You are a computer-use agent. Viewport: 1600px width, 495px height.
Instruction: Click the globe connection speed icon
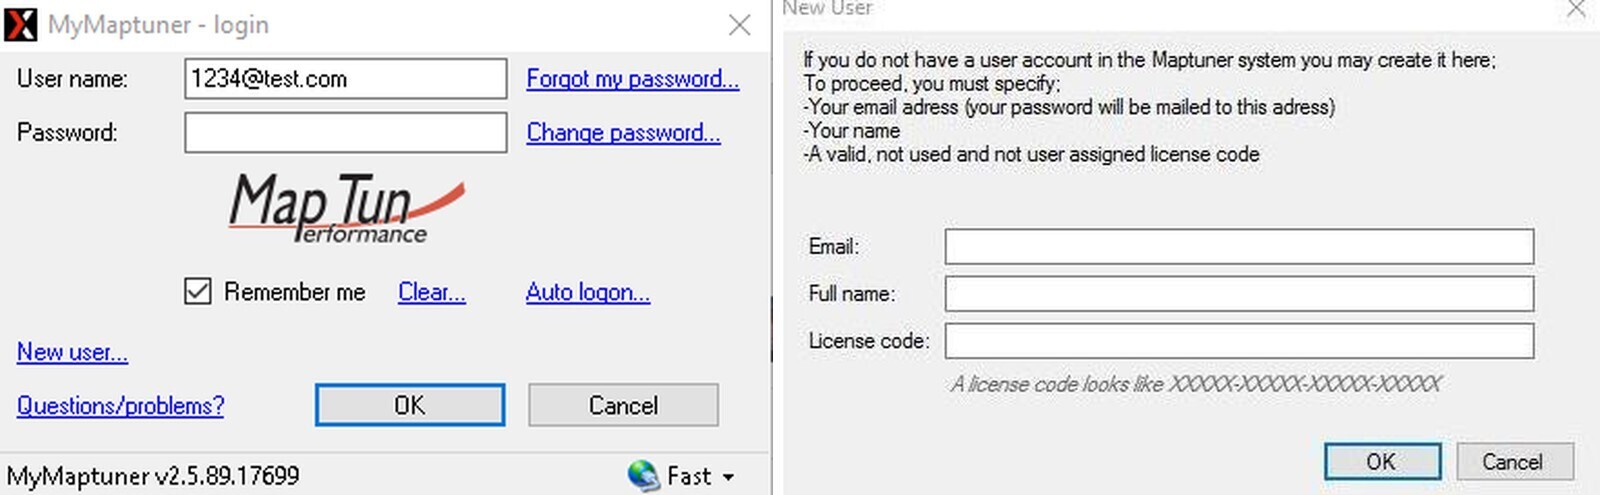[643, 475]
